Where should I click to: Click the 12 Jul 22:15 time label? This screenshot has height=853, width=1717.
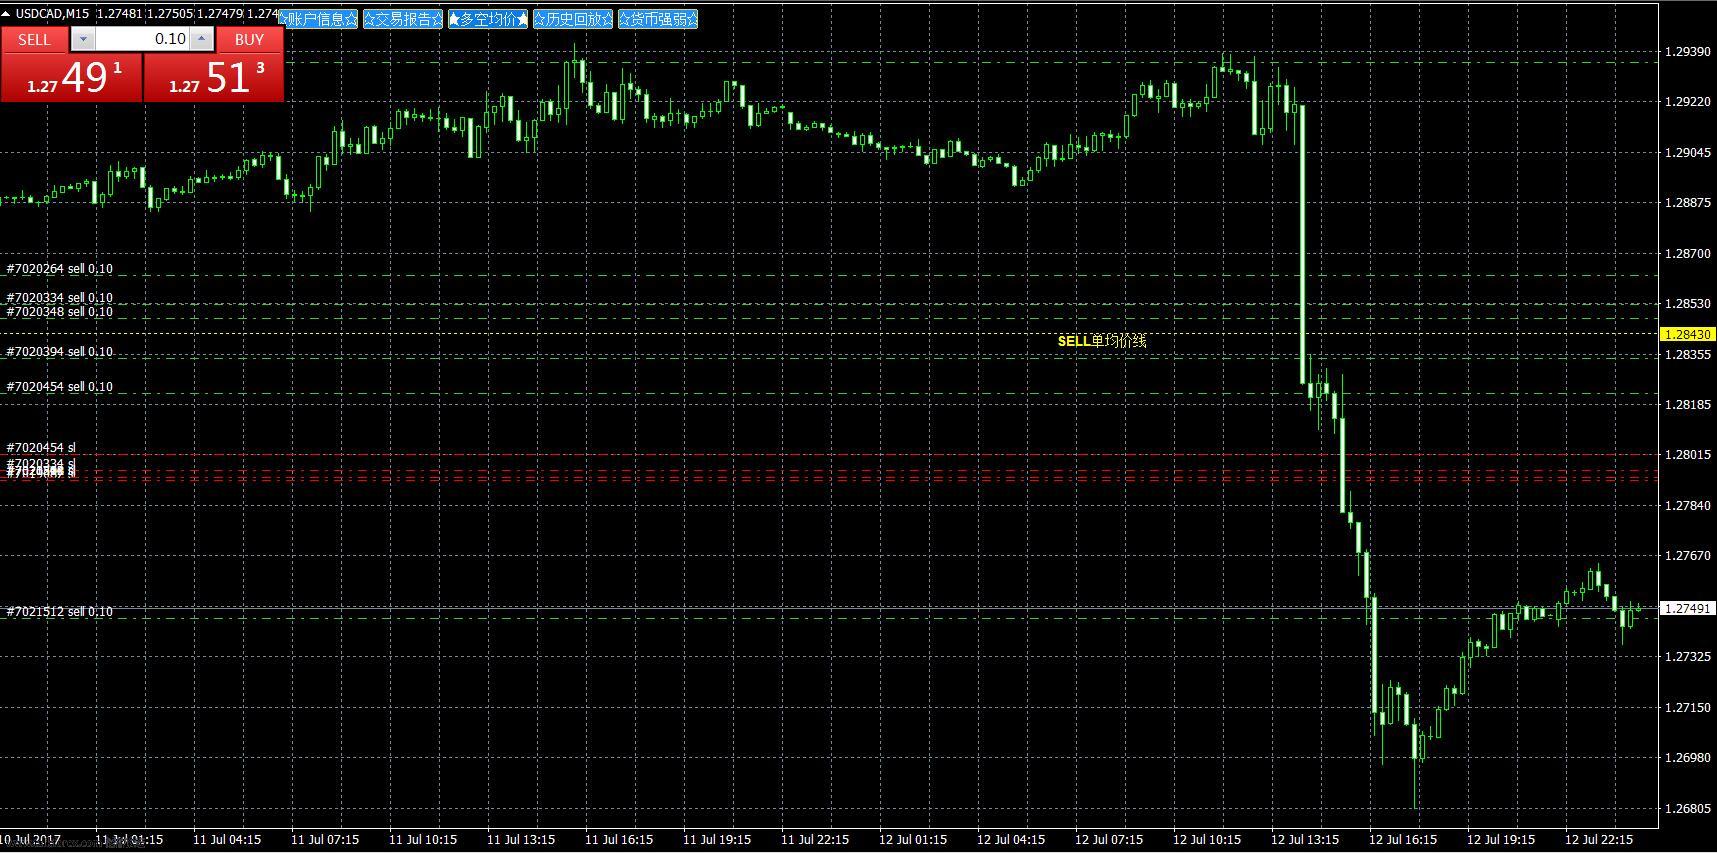[x=1599, y=839]
